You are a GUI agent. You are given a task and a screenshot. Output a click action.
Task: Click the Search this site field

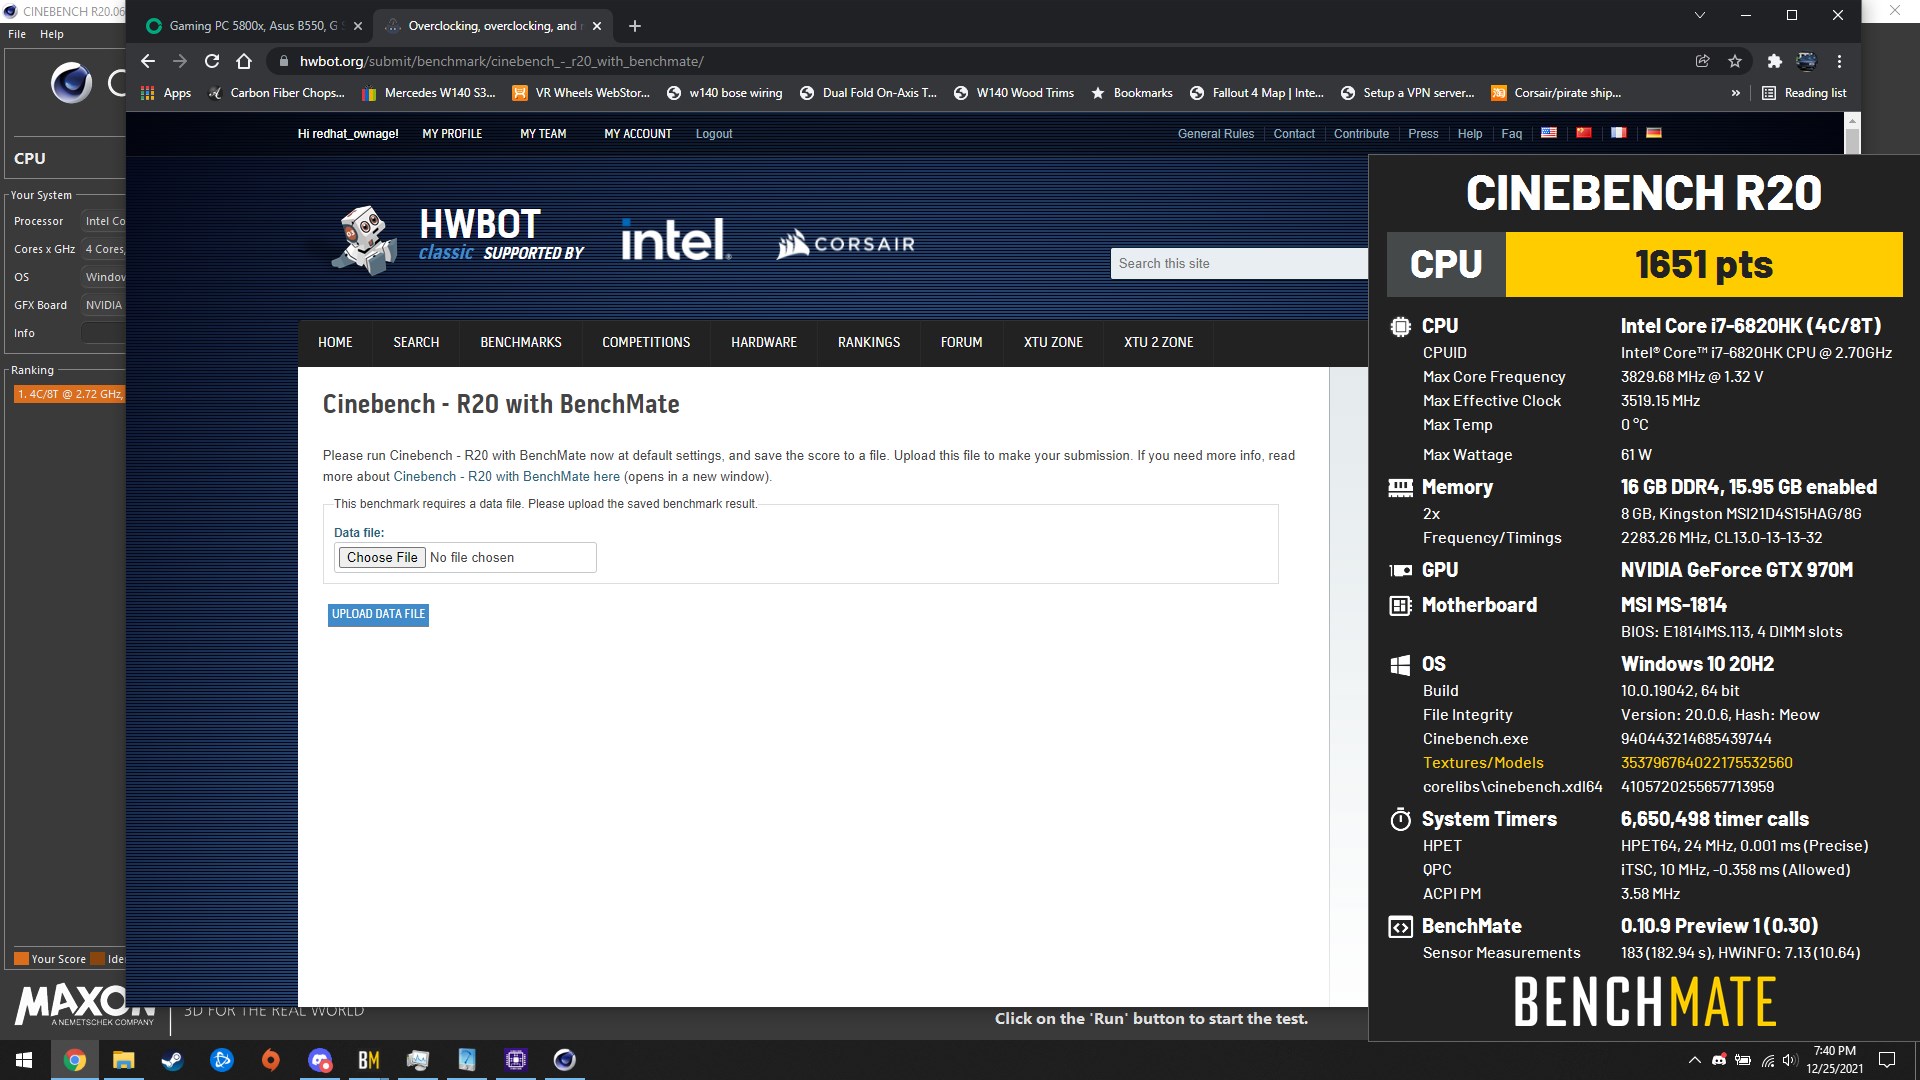1239,264
